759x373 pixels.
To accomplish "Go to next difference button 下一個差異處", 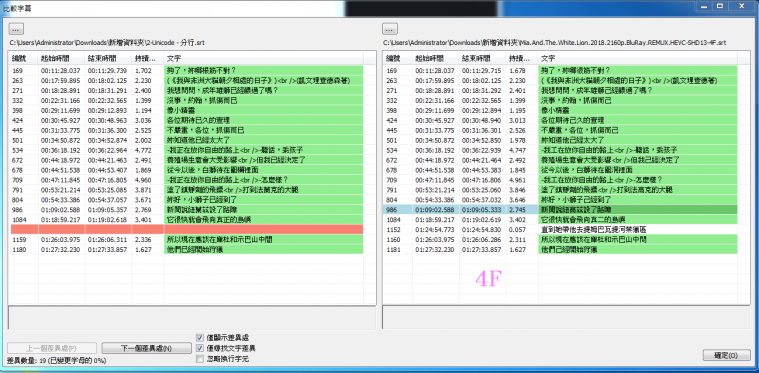I will click(x=146, y=348).
